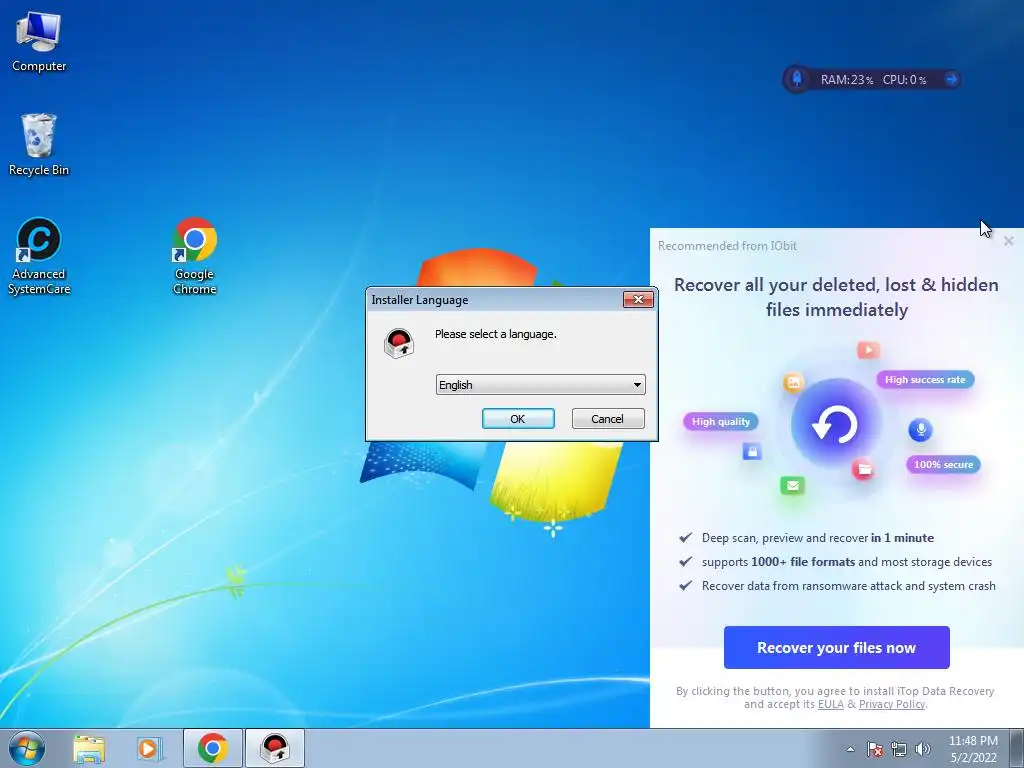1024x768 pixels.
Task: Open the EULA link
Action: (831, 704)
